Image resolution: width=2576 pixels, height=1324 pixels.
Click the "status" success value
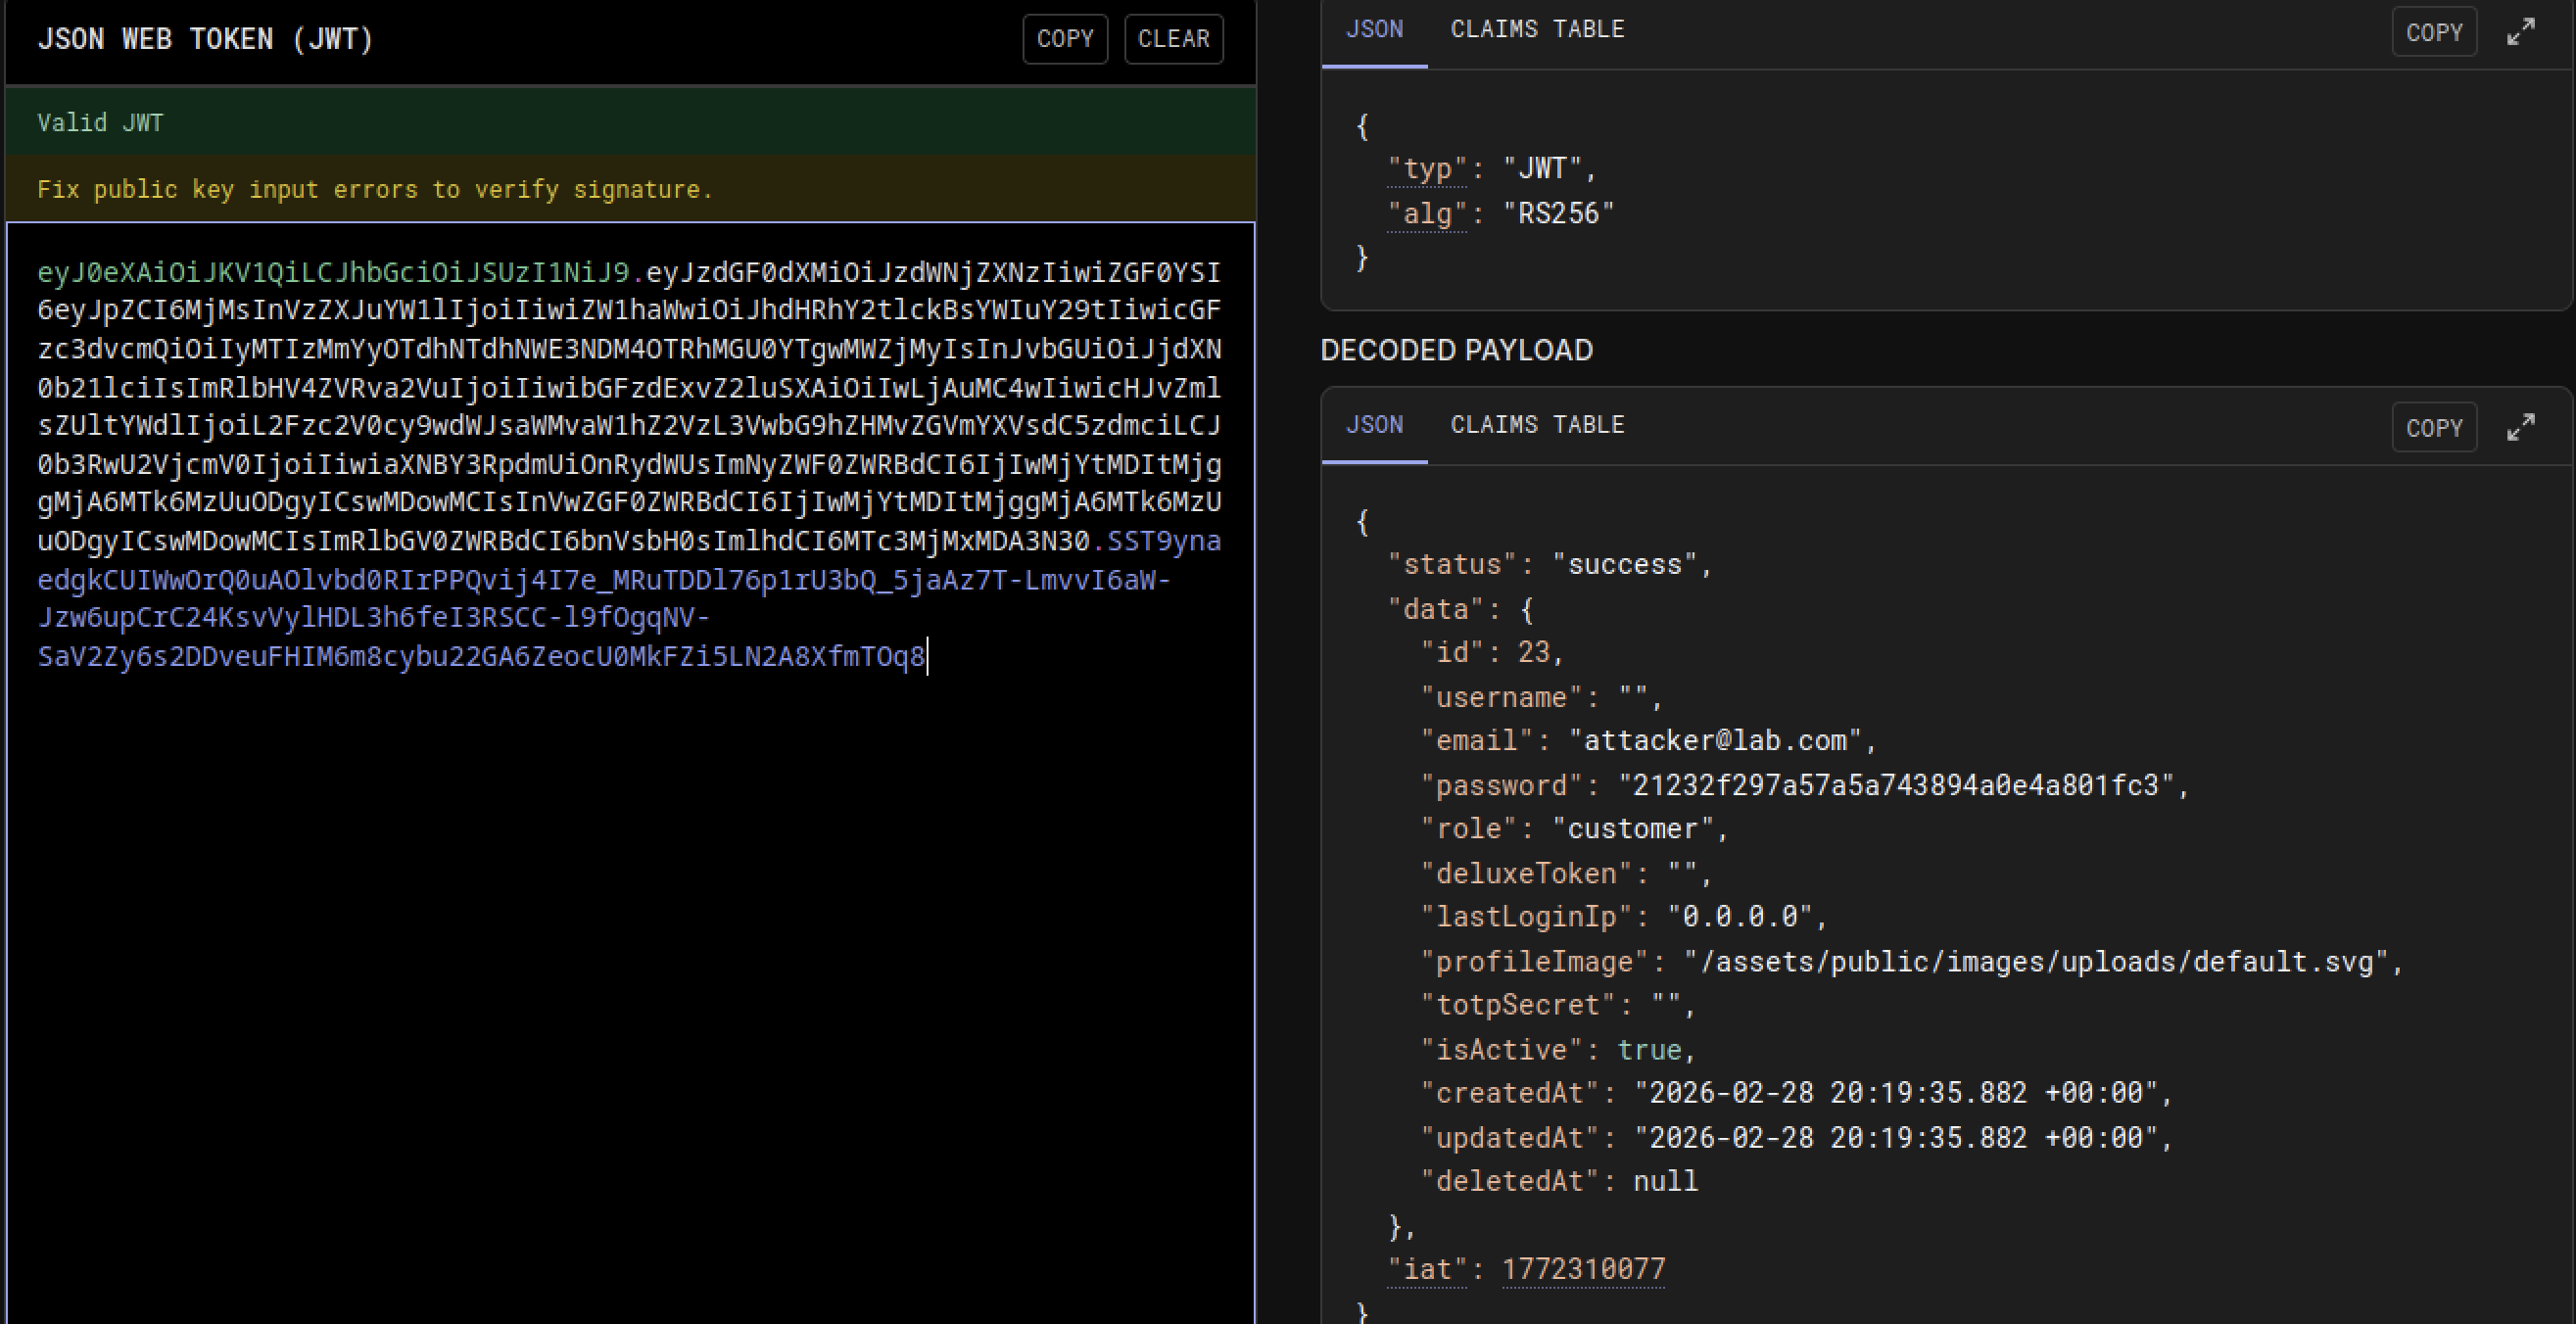tap(1625, 565)
